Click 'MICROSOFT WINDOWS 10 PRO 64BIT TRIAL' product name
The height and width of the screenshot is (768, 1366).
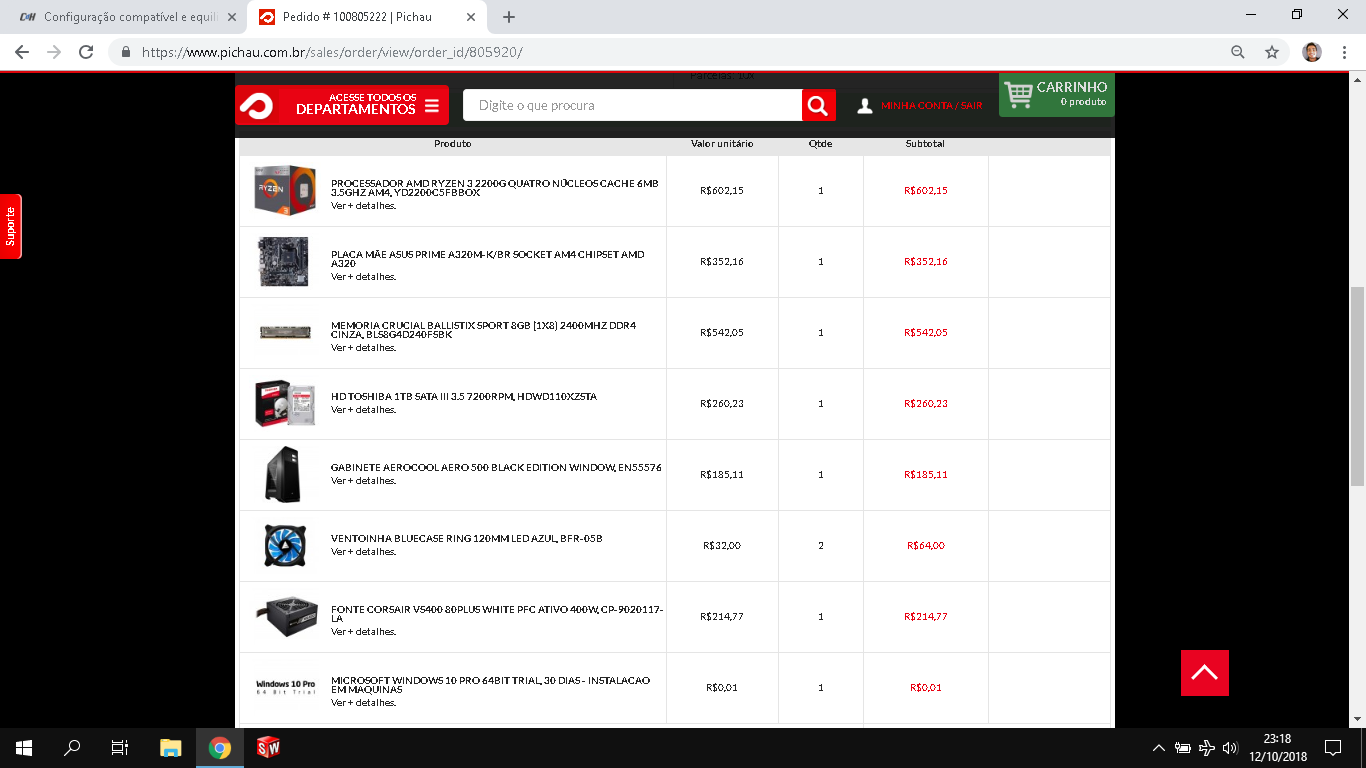pyautogui.click(x=490, y=685)
